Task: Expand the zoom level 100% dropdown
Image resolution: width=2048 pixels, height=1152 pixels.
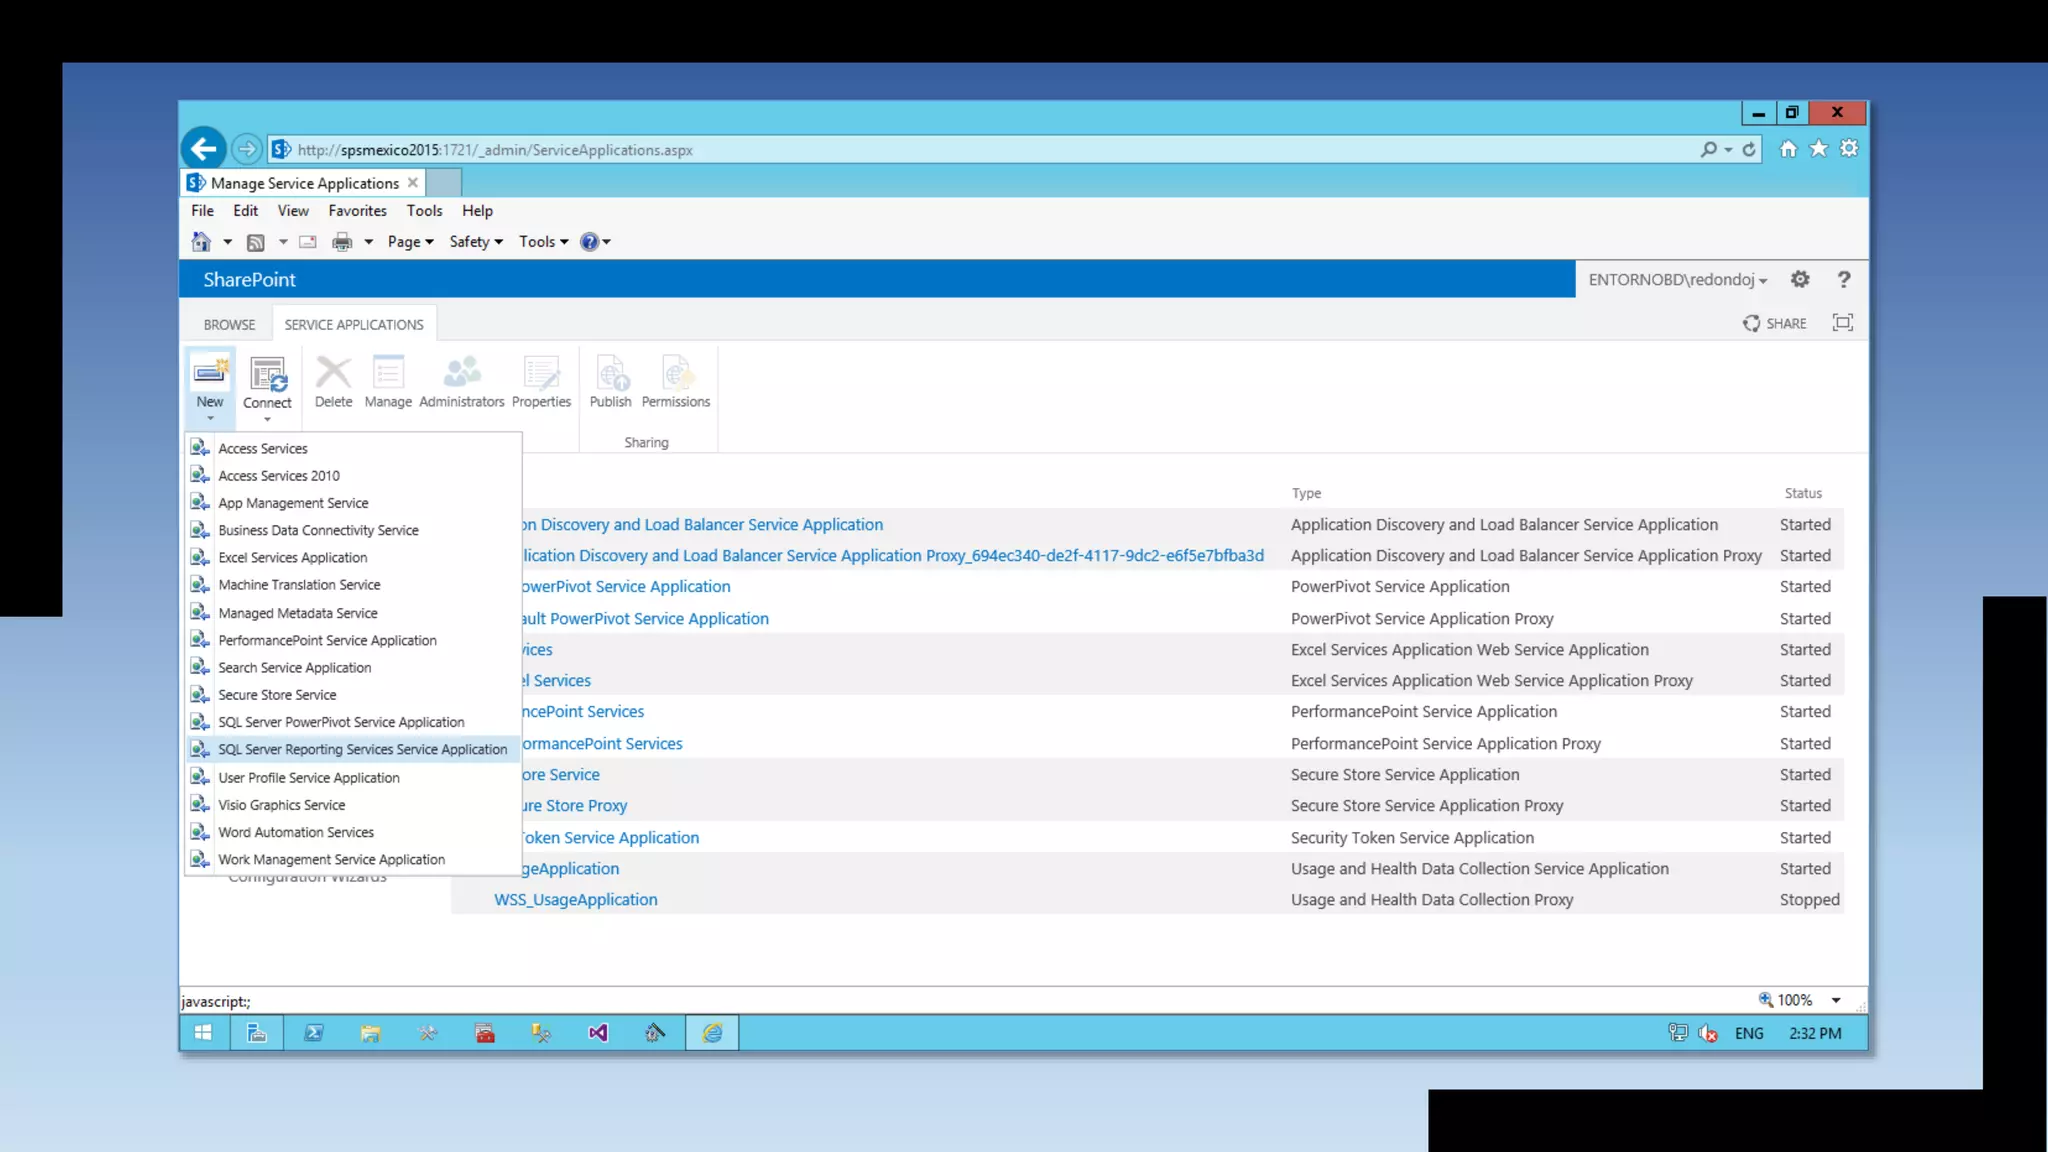Action: [x=1836, y=1000]
